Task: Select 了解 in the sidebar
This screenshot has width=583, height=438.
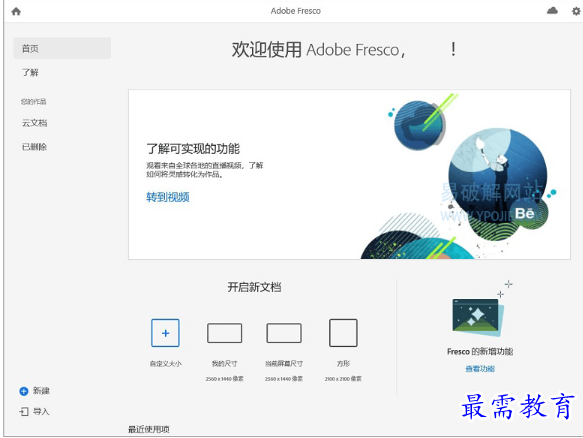Action: tap(30, 73)
